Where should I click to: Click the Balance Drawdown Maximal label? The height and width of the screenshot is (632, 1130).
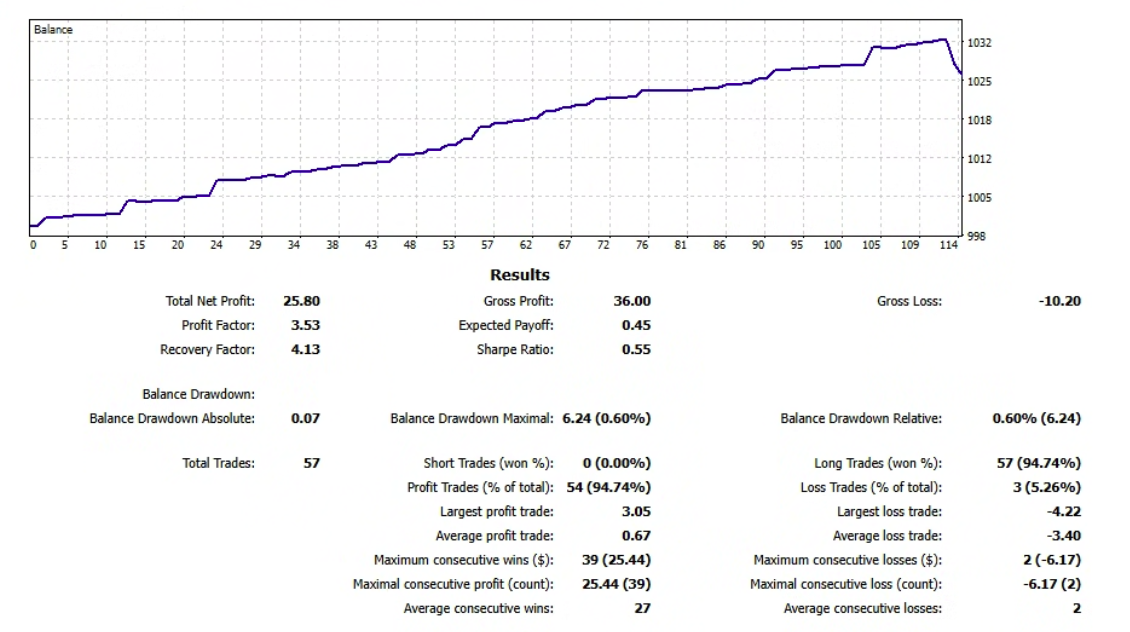(x=471, y=418)
